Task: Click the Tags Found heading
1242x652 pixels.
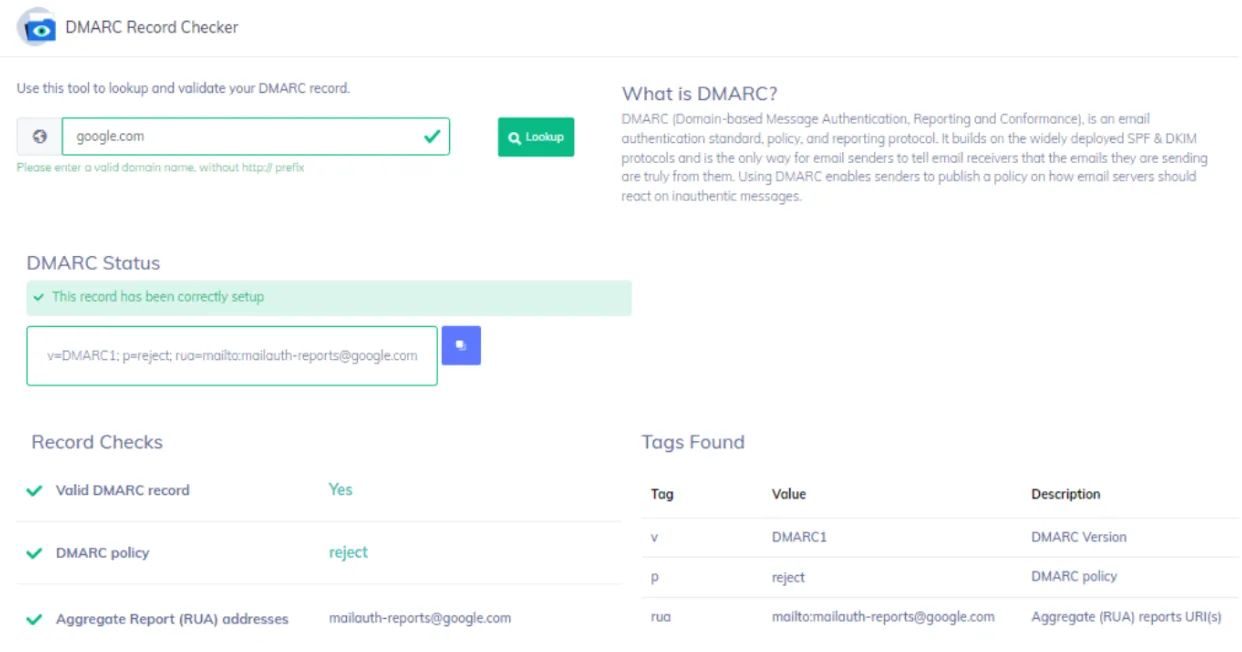Action: coord(693,442)
